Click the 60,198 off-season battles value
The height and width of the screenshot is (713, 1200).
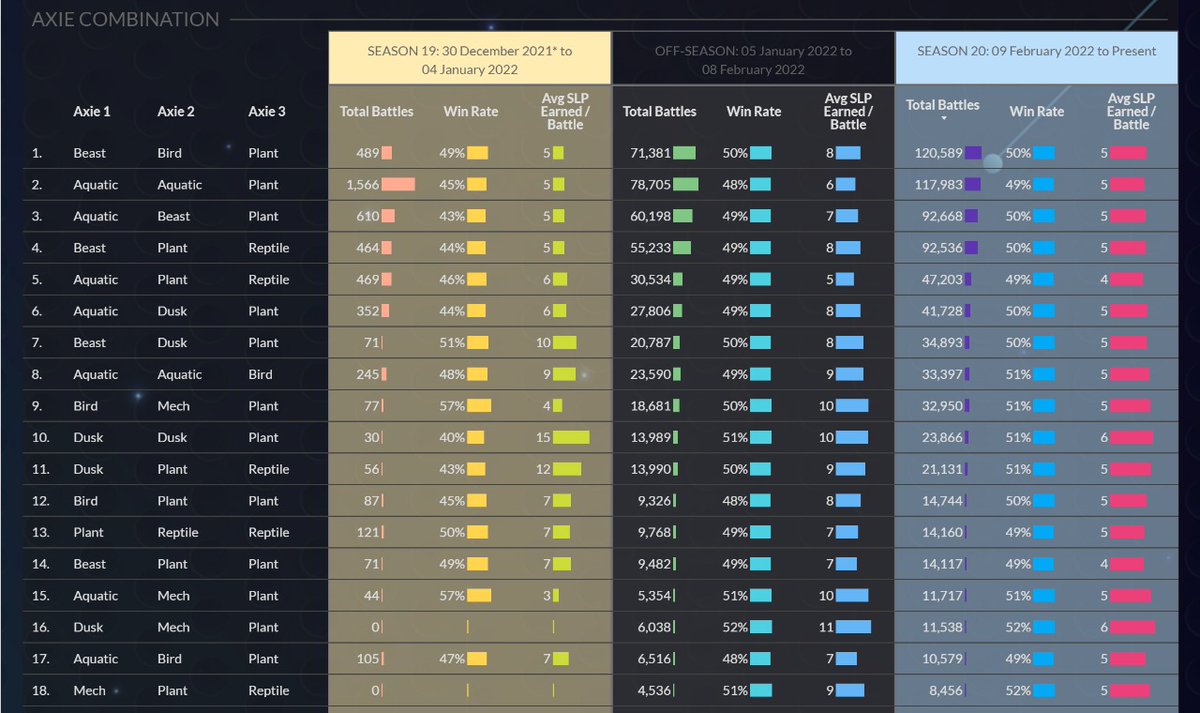coord(650,216)
